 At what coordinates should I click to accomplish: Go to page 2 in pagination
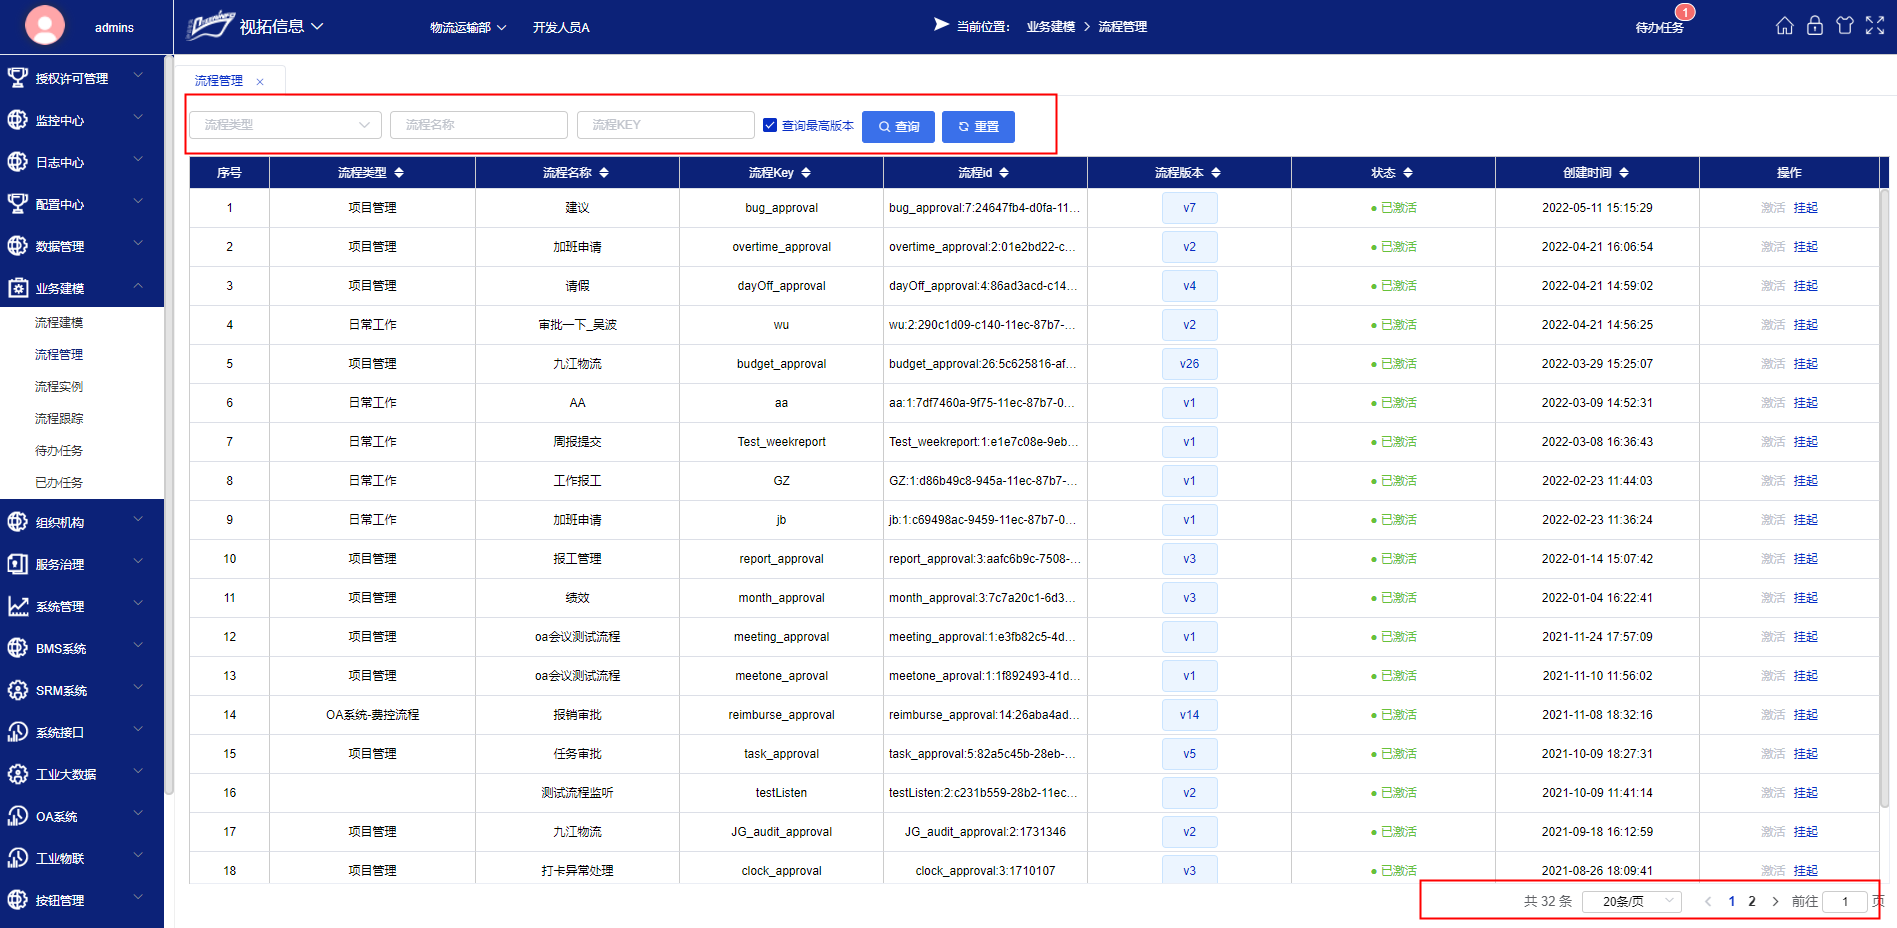pyautogui.click(x=1752, y=901)
